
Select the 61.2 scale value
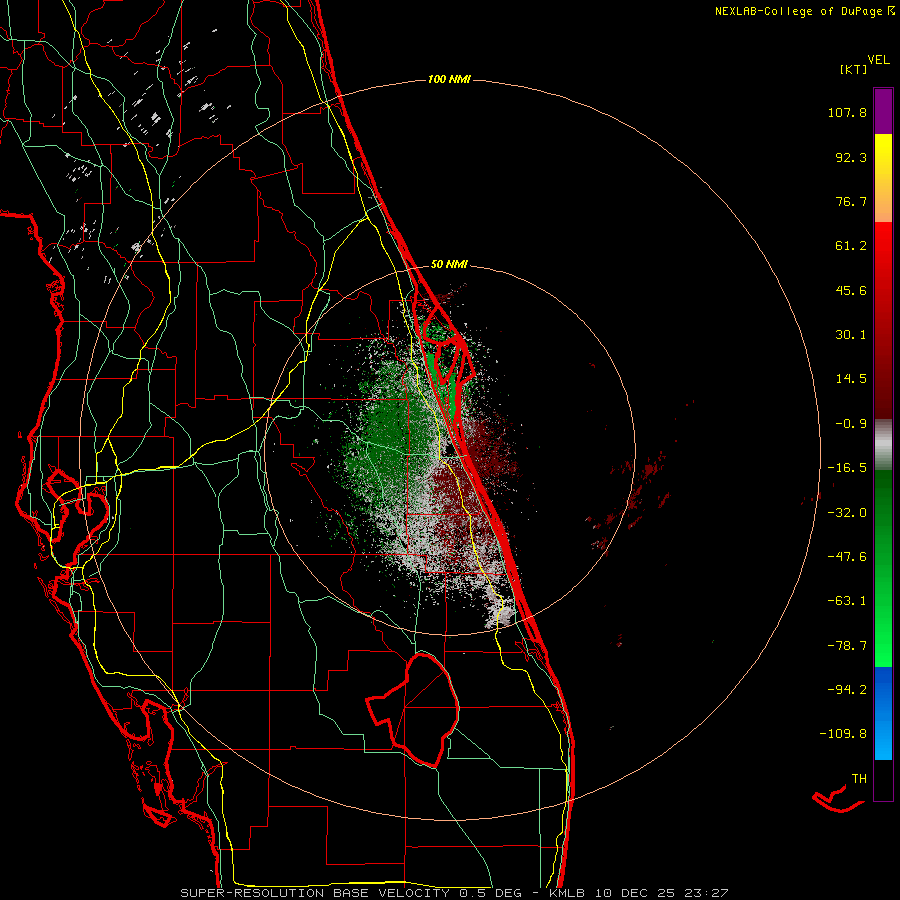[851, 246]
